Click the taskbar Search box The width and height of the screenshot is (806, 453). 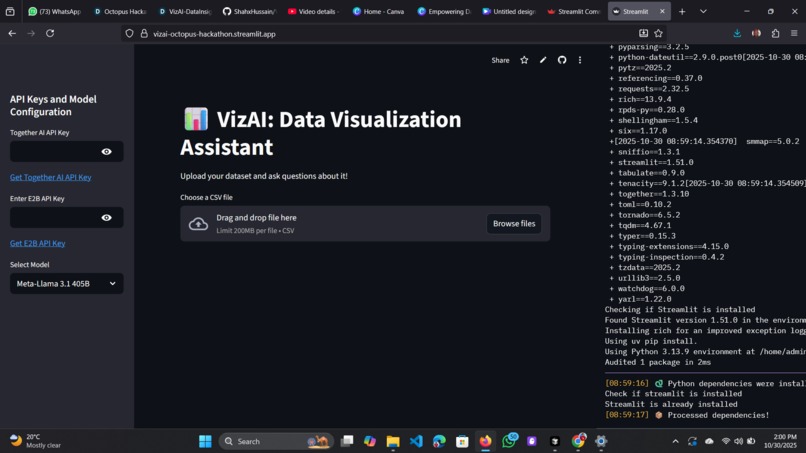point(276,441)
